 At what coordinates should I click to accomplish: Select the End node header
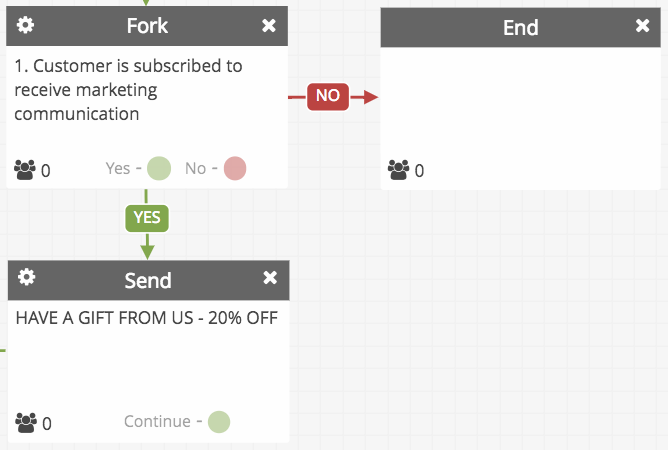521,27
